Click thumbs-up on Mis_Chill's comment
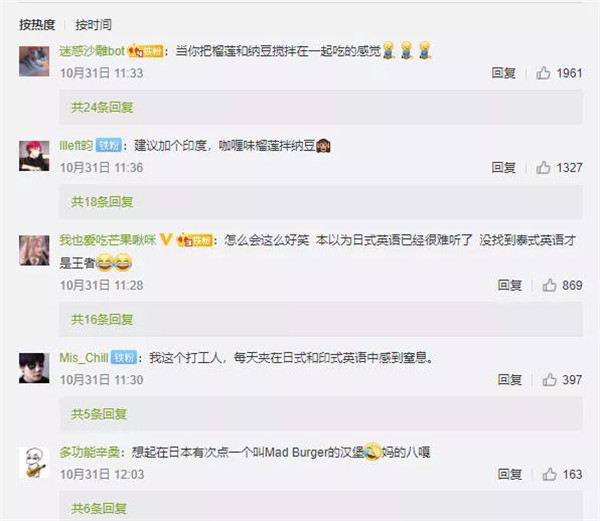The width and height of the screenshot is (600, 521). click(549, 379)
